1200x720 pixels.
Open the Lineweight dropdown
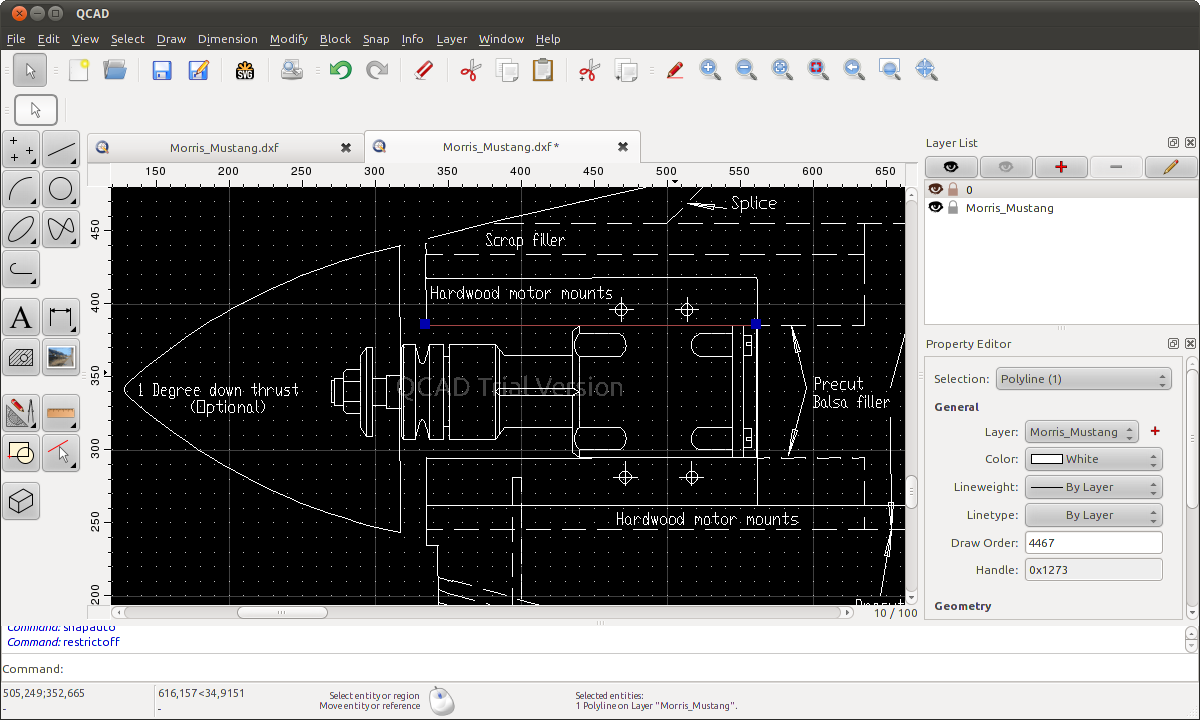point(1094,487)
